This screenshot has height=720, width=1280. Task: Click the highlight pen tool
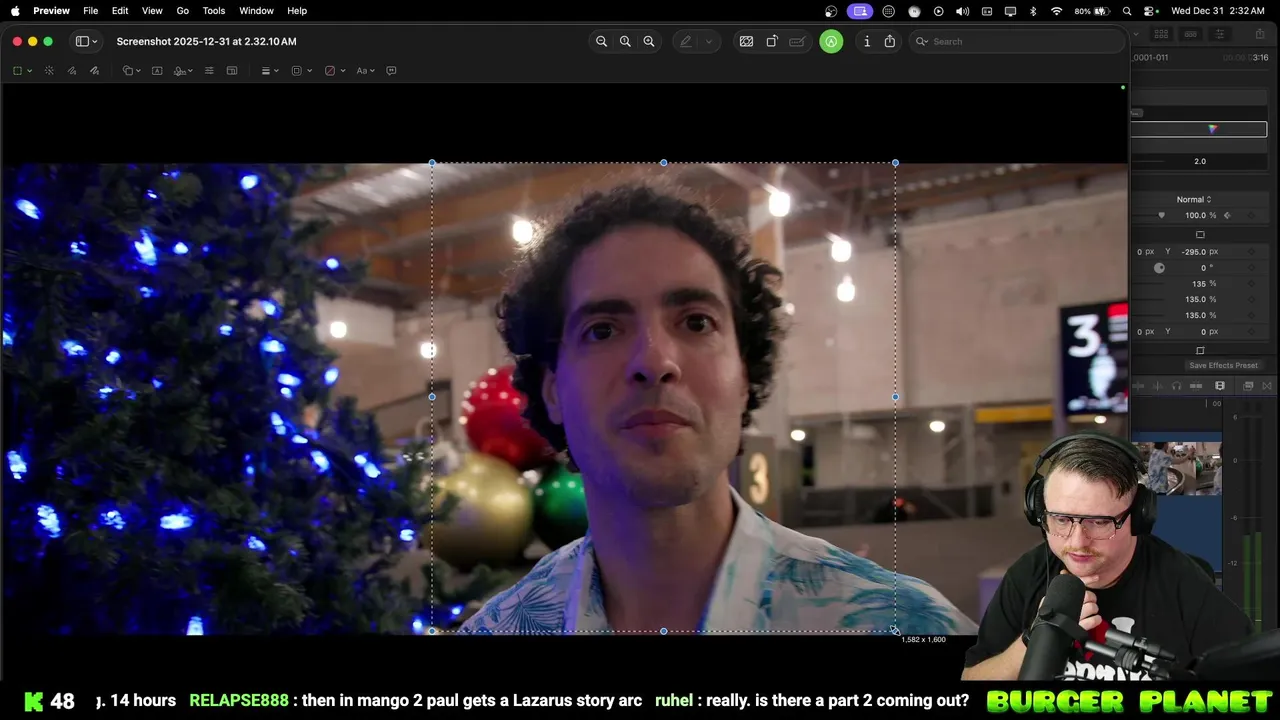click(686, 41)
